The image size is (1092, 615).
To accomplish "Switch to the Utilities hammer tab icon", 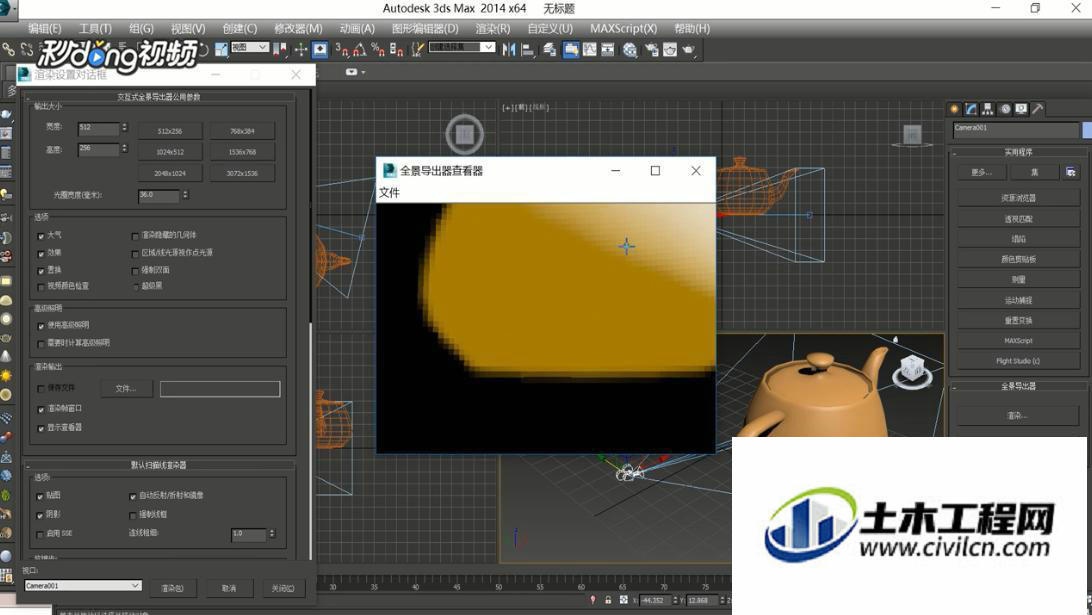I will pyautogui.click(x=1038, y=109).
